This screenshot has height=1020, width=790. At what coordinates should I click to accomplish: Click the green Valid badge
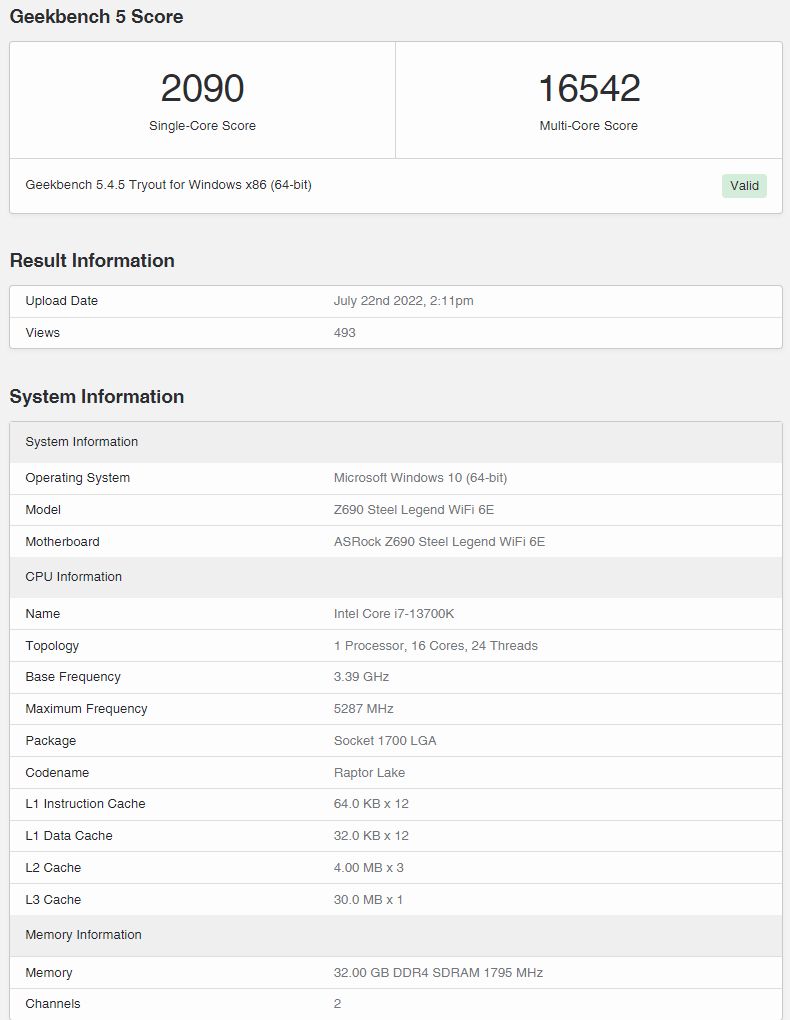tap(744, 185)
